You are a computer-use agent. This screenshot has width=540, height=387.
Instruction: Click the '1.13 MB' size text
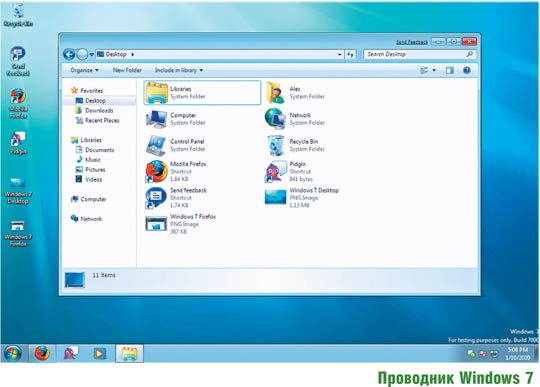(x=299, y=205)
